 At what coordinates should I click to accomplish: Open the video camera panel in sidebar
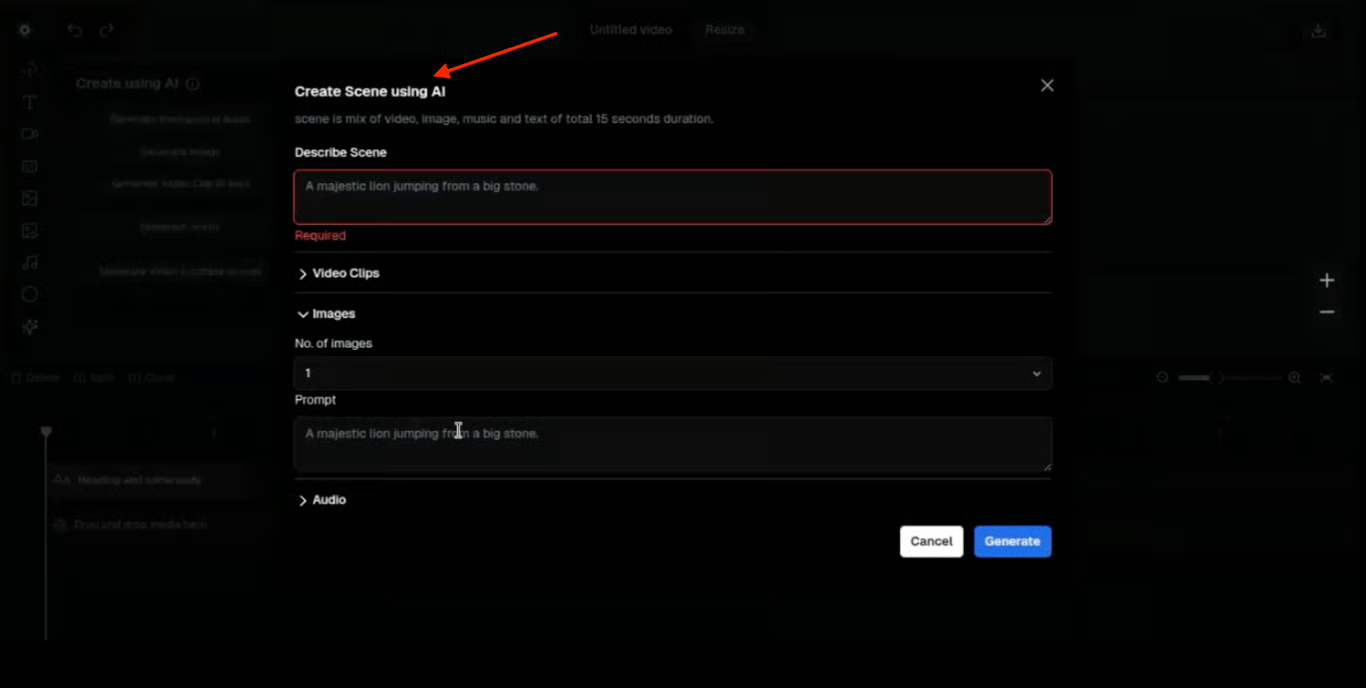click(30, 134)
